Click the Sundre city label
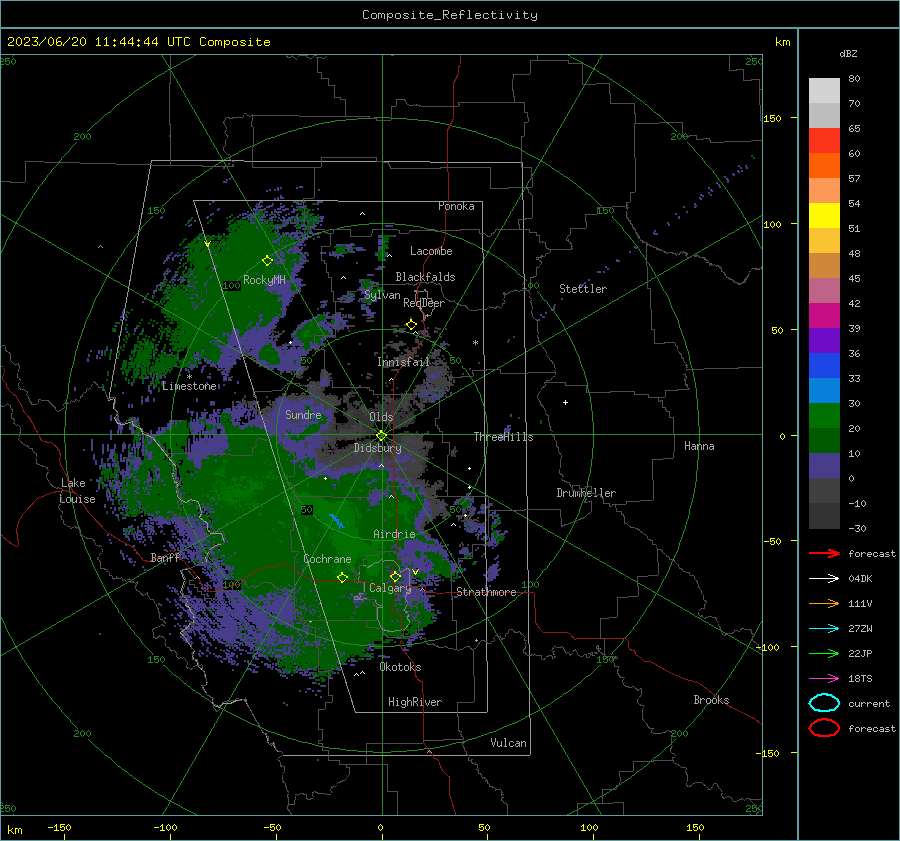Viewport: 900px width, 841px height. tap(303, 414)
